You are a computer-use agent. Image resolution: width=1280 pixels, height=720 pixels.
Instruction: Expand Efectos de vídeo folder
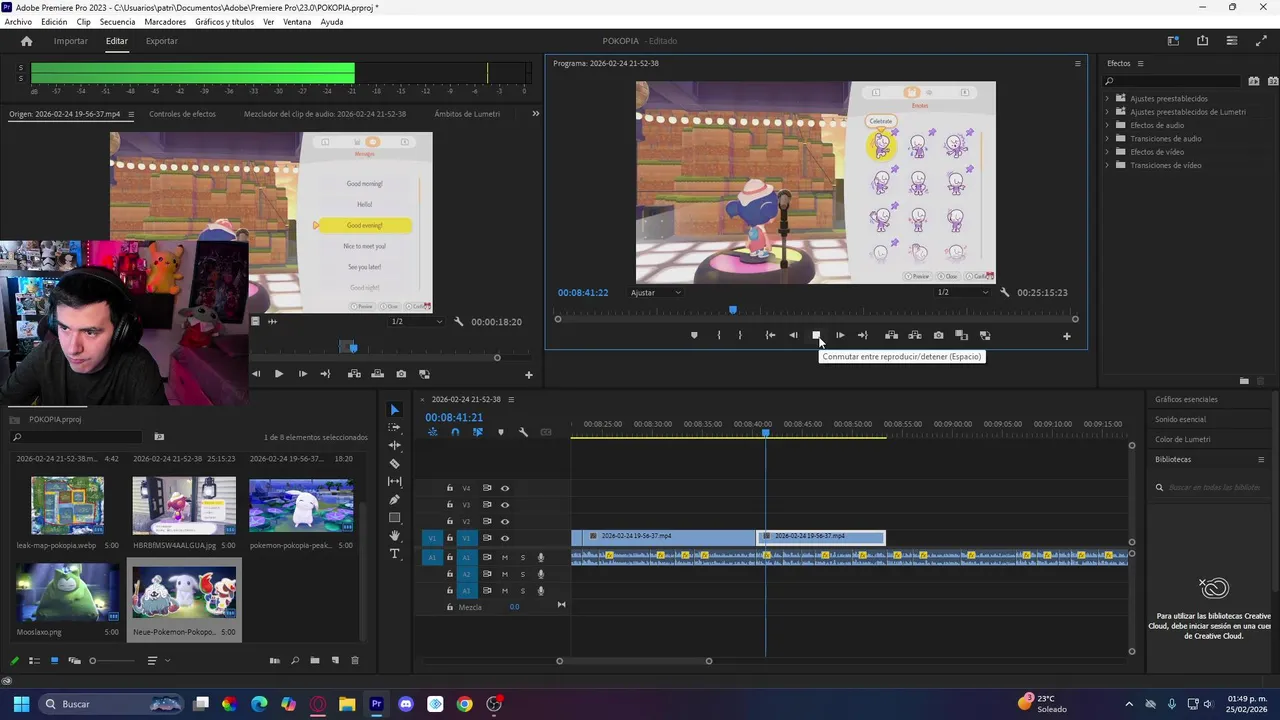click(1107, 152)
